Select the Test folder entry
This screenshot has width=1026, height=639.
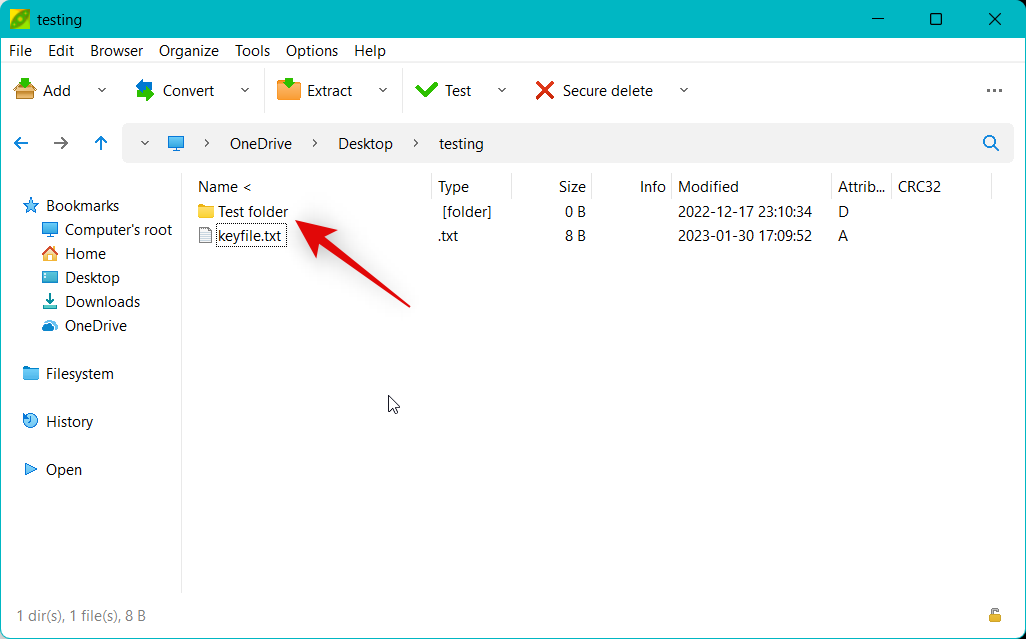point(253,212)
